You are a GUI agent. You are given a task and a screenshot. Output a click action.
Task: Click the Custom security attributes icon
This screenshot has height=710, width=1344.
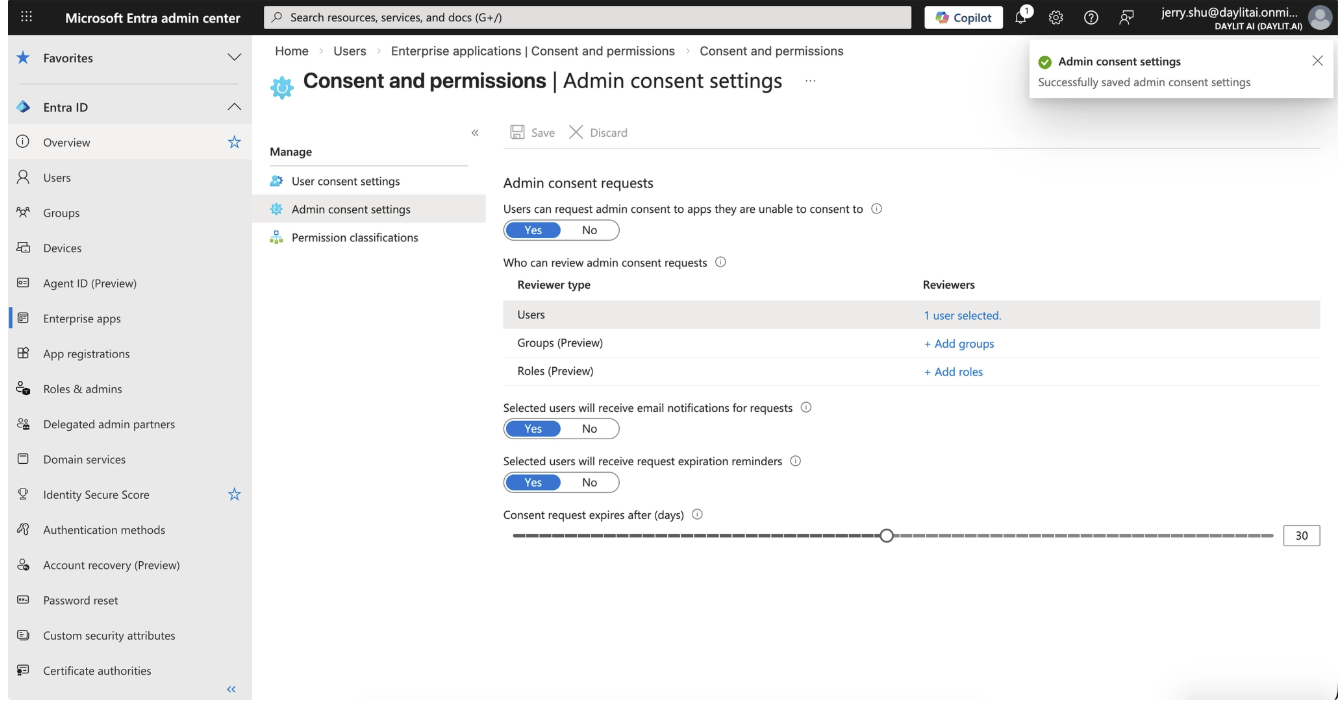(22, 636)
